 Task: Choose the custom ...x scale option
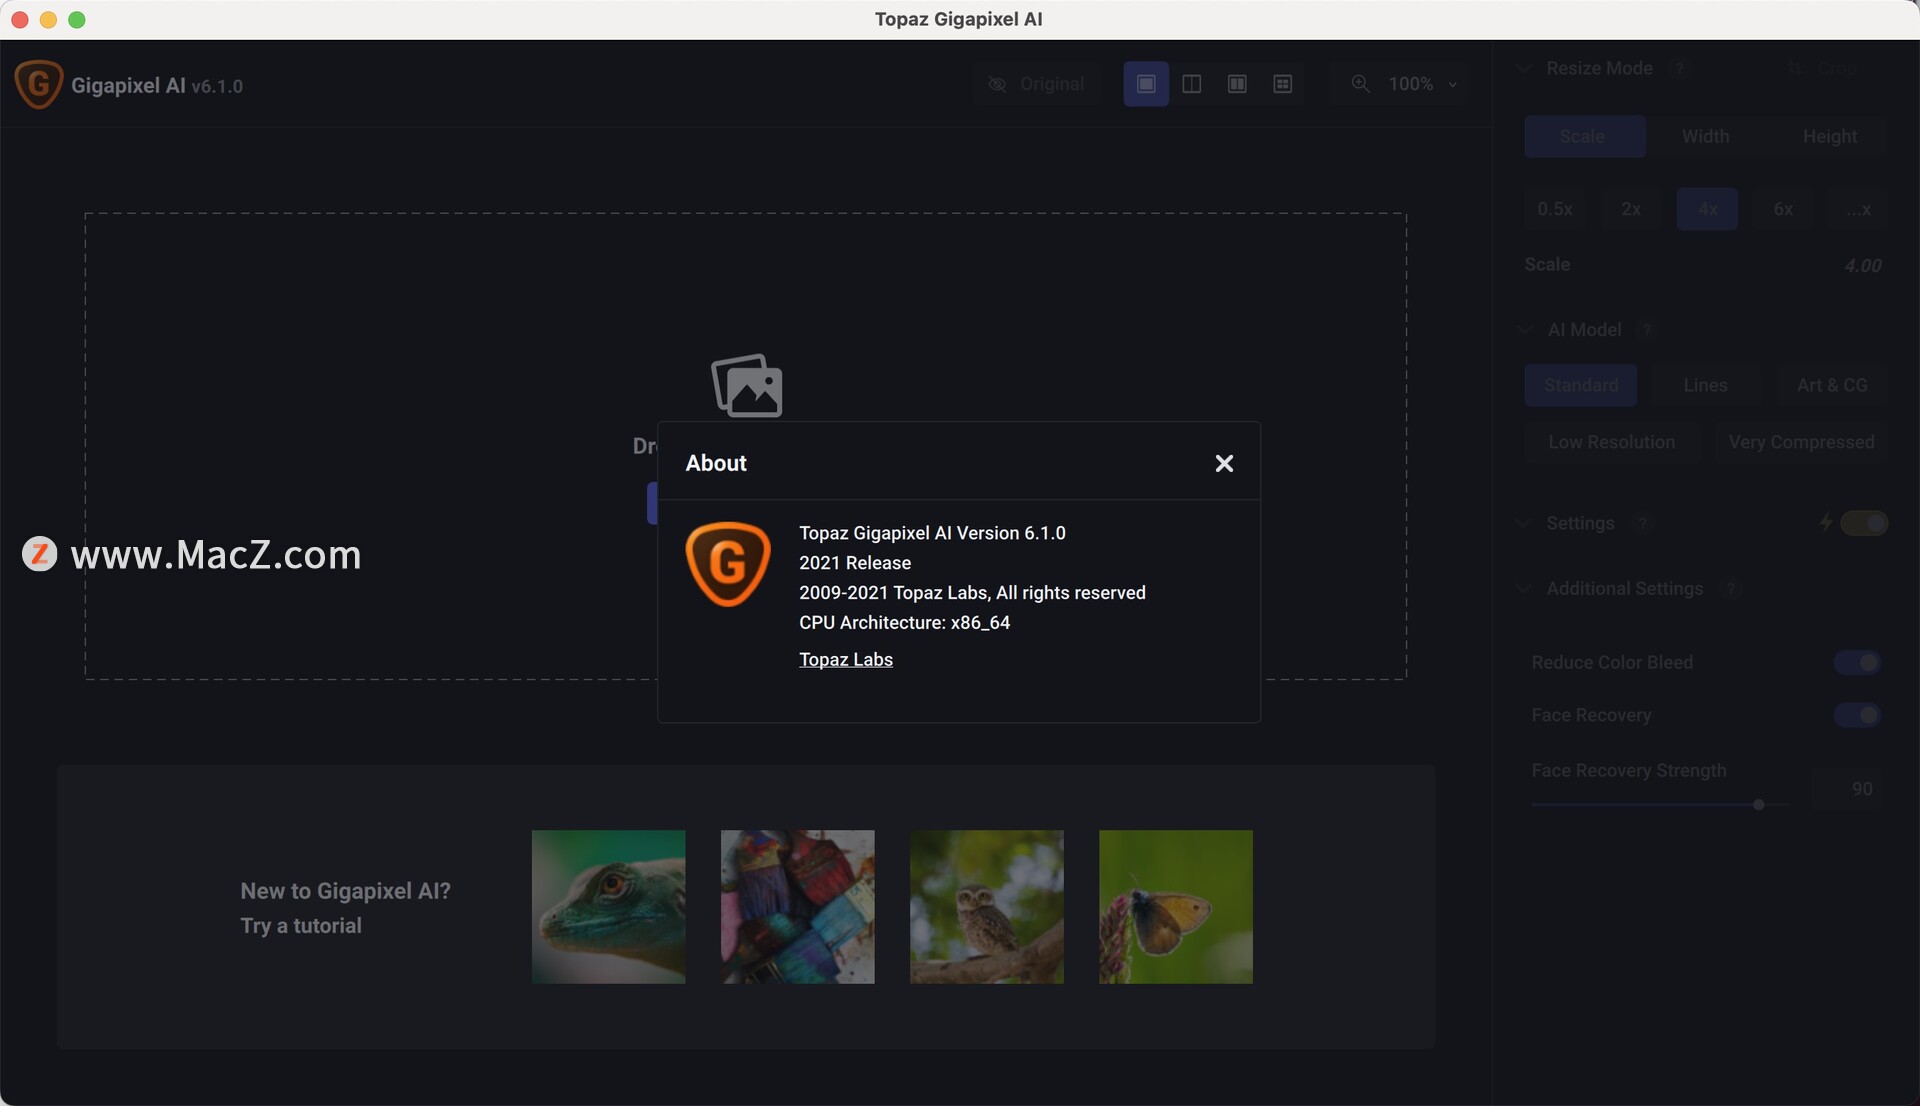[x=1858, y=209]
